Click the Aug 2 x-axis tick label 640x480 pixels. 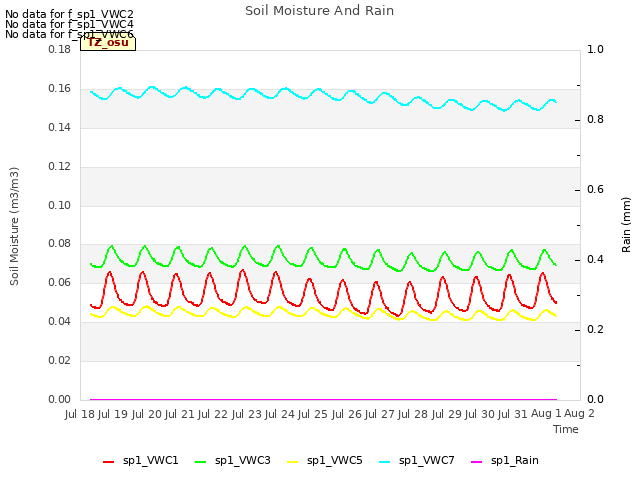[579, 413]
